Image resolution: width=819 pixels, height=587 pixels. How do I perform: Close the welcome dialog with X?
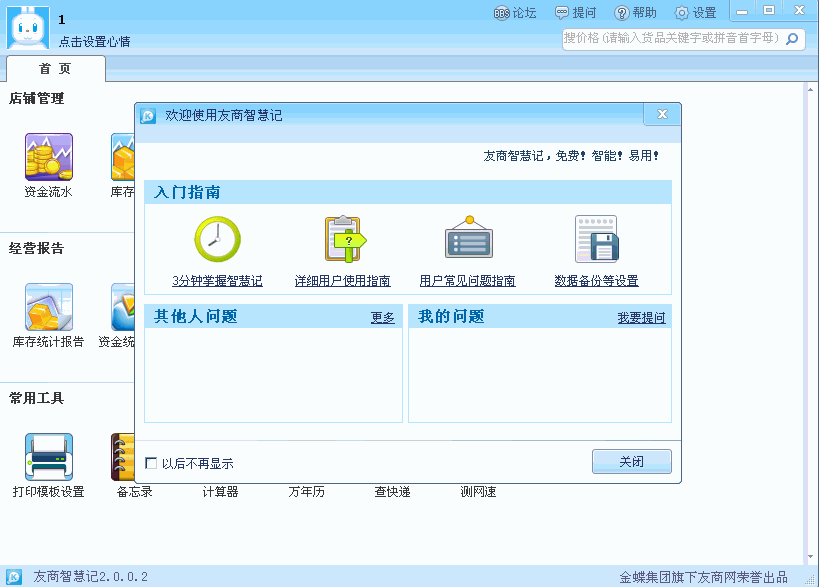(662, 114)
